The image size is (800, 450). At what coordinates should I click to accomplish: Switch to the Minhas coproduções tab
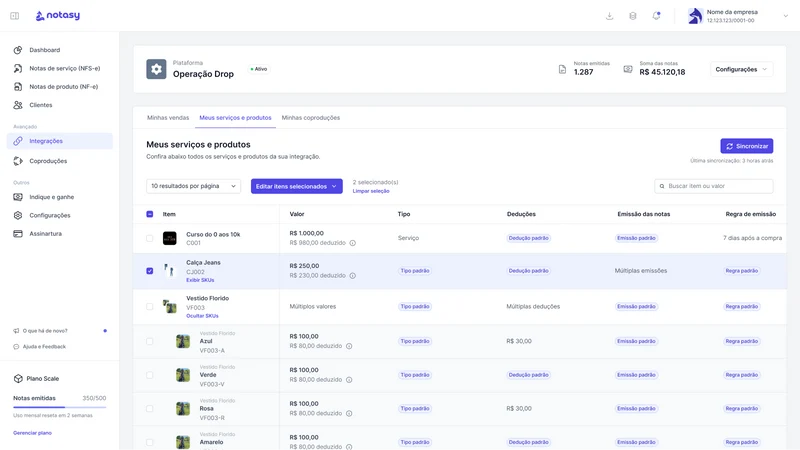point(311,118)
